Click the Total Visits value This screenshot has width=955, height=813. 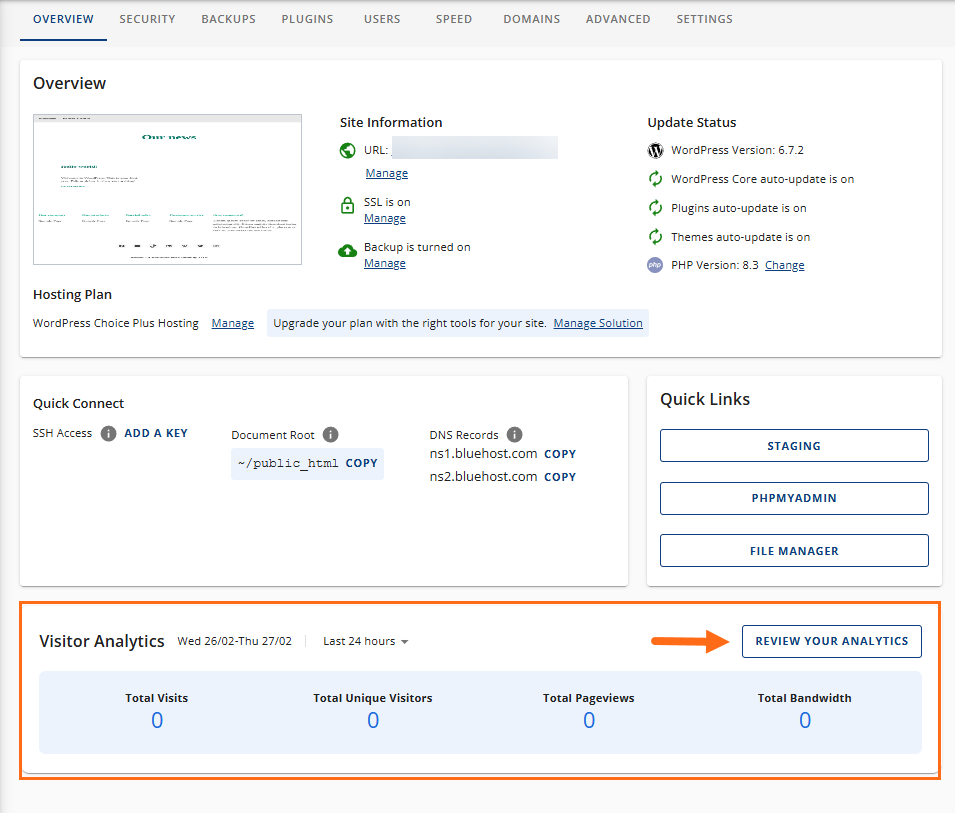point(157,720)
